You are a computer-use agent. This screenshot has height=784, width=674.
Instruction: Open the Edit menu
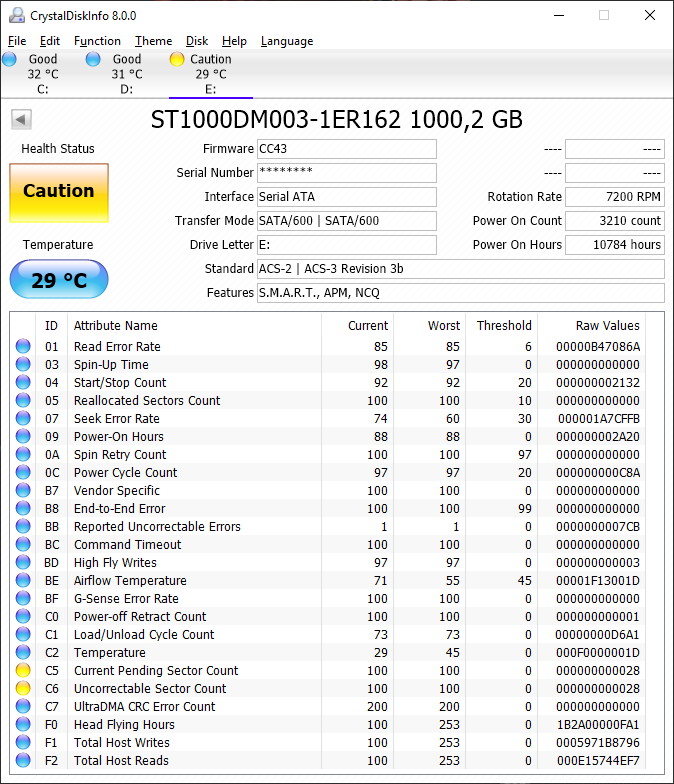[50, 41]
